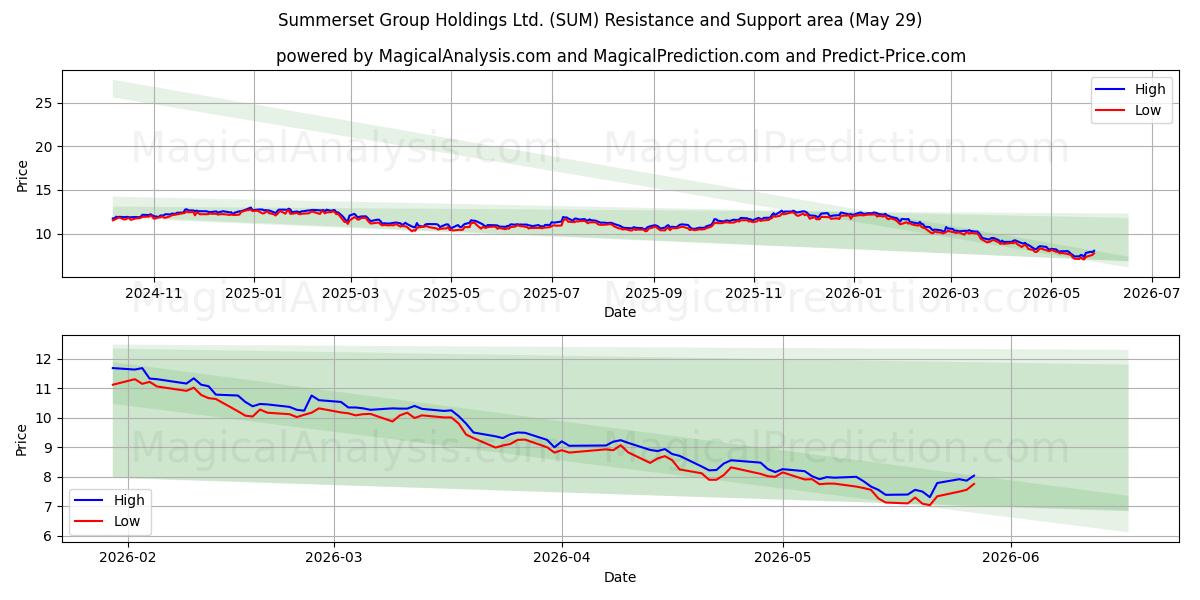
Task: Click the top chart's '2026-03' date tick label
Action: 951,295
